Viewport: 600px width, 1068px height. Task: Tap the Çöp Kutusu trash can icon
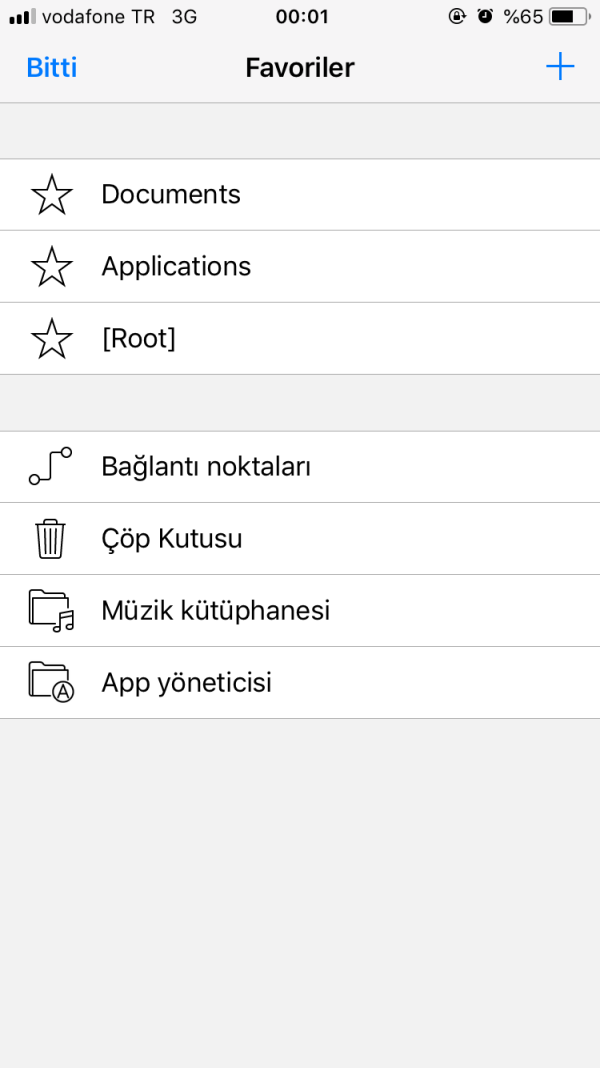pyautogui.click(x=51, y=539)
